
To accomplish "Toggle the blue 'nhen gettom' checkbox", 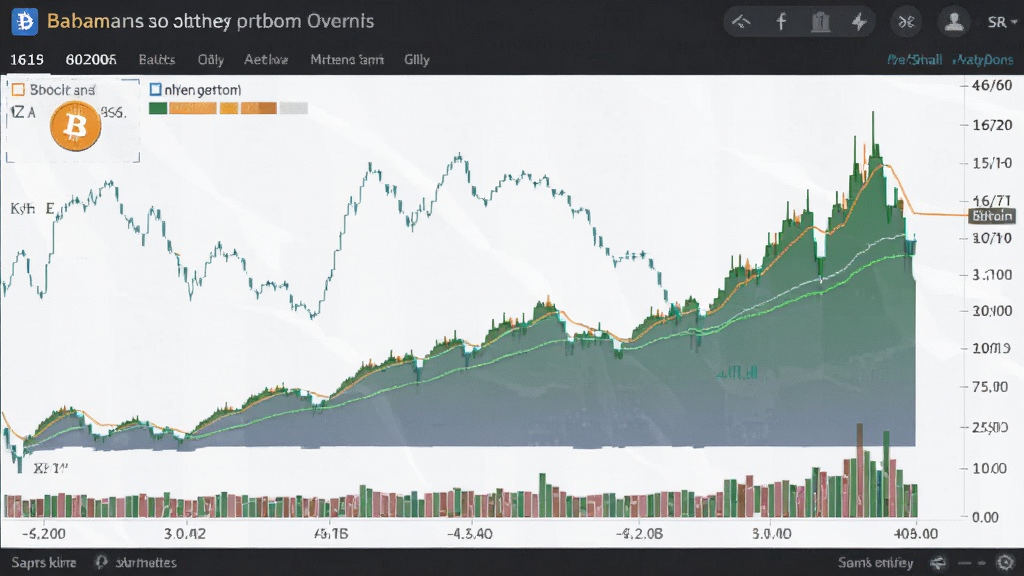I will 155,89.
